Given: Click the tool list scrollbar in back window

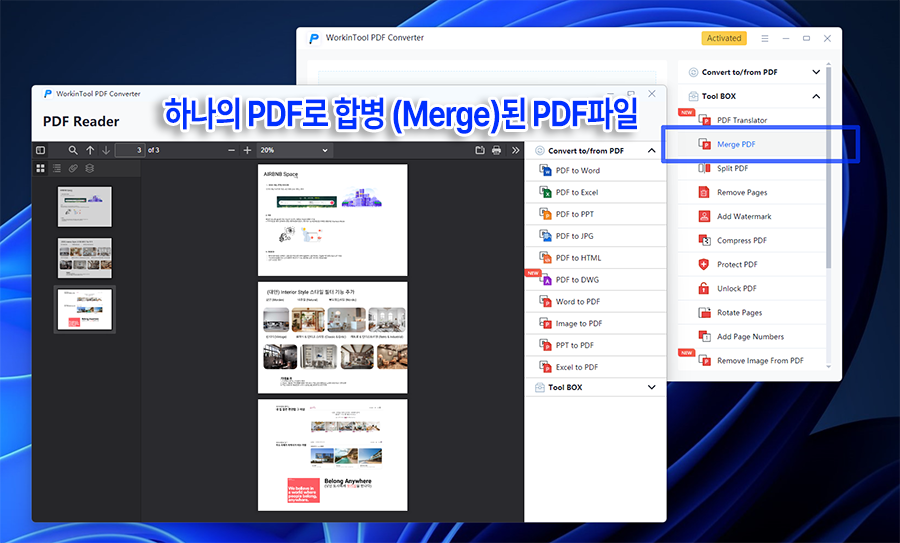Looking at the screenshot, I should point(828,166).
